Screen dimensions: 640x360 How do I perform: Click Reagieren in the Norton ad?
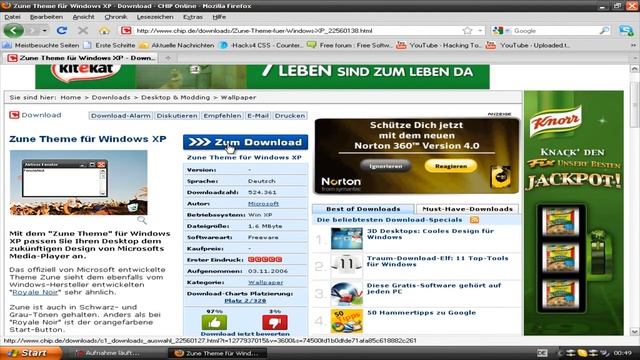(x=451, y=166)
